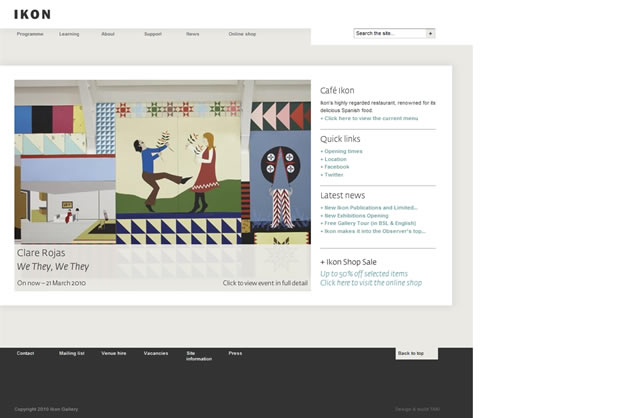635x418 pixels.
Task: Open the Clare Rojas title
Action: coord(41,253)
